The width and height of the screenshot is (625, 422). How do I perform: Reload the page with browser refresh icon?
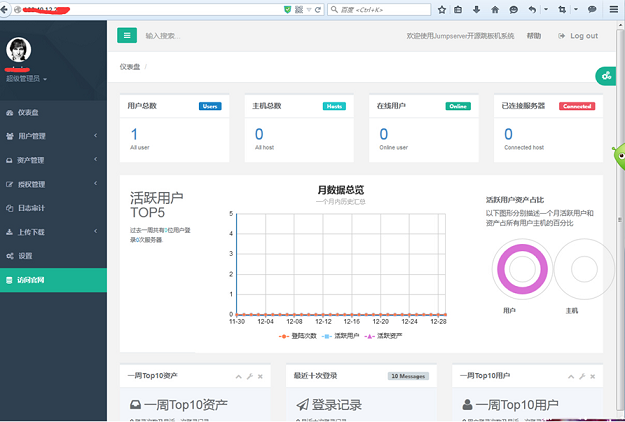coord(318,10)
